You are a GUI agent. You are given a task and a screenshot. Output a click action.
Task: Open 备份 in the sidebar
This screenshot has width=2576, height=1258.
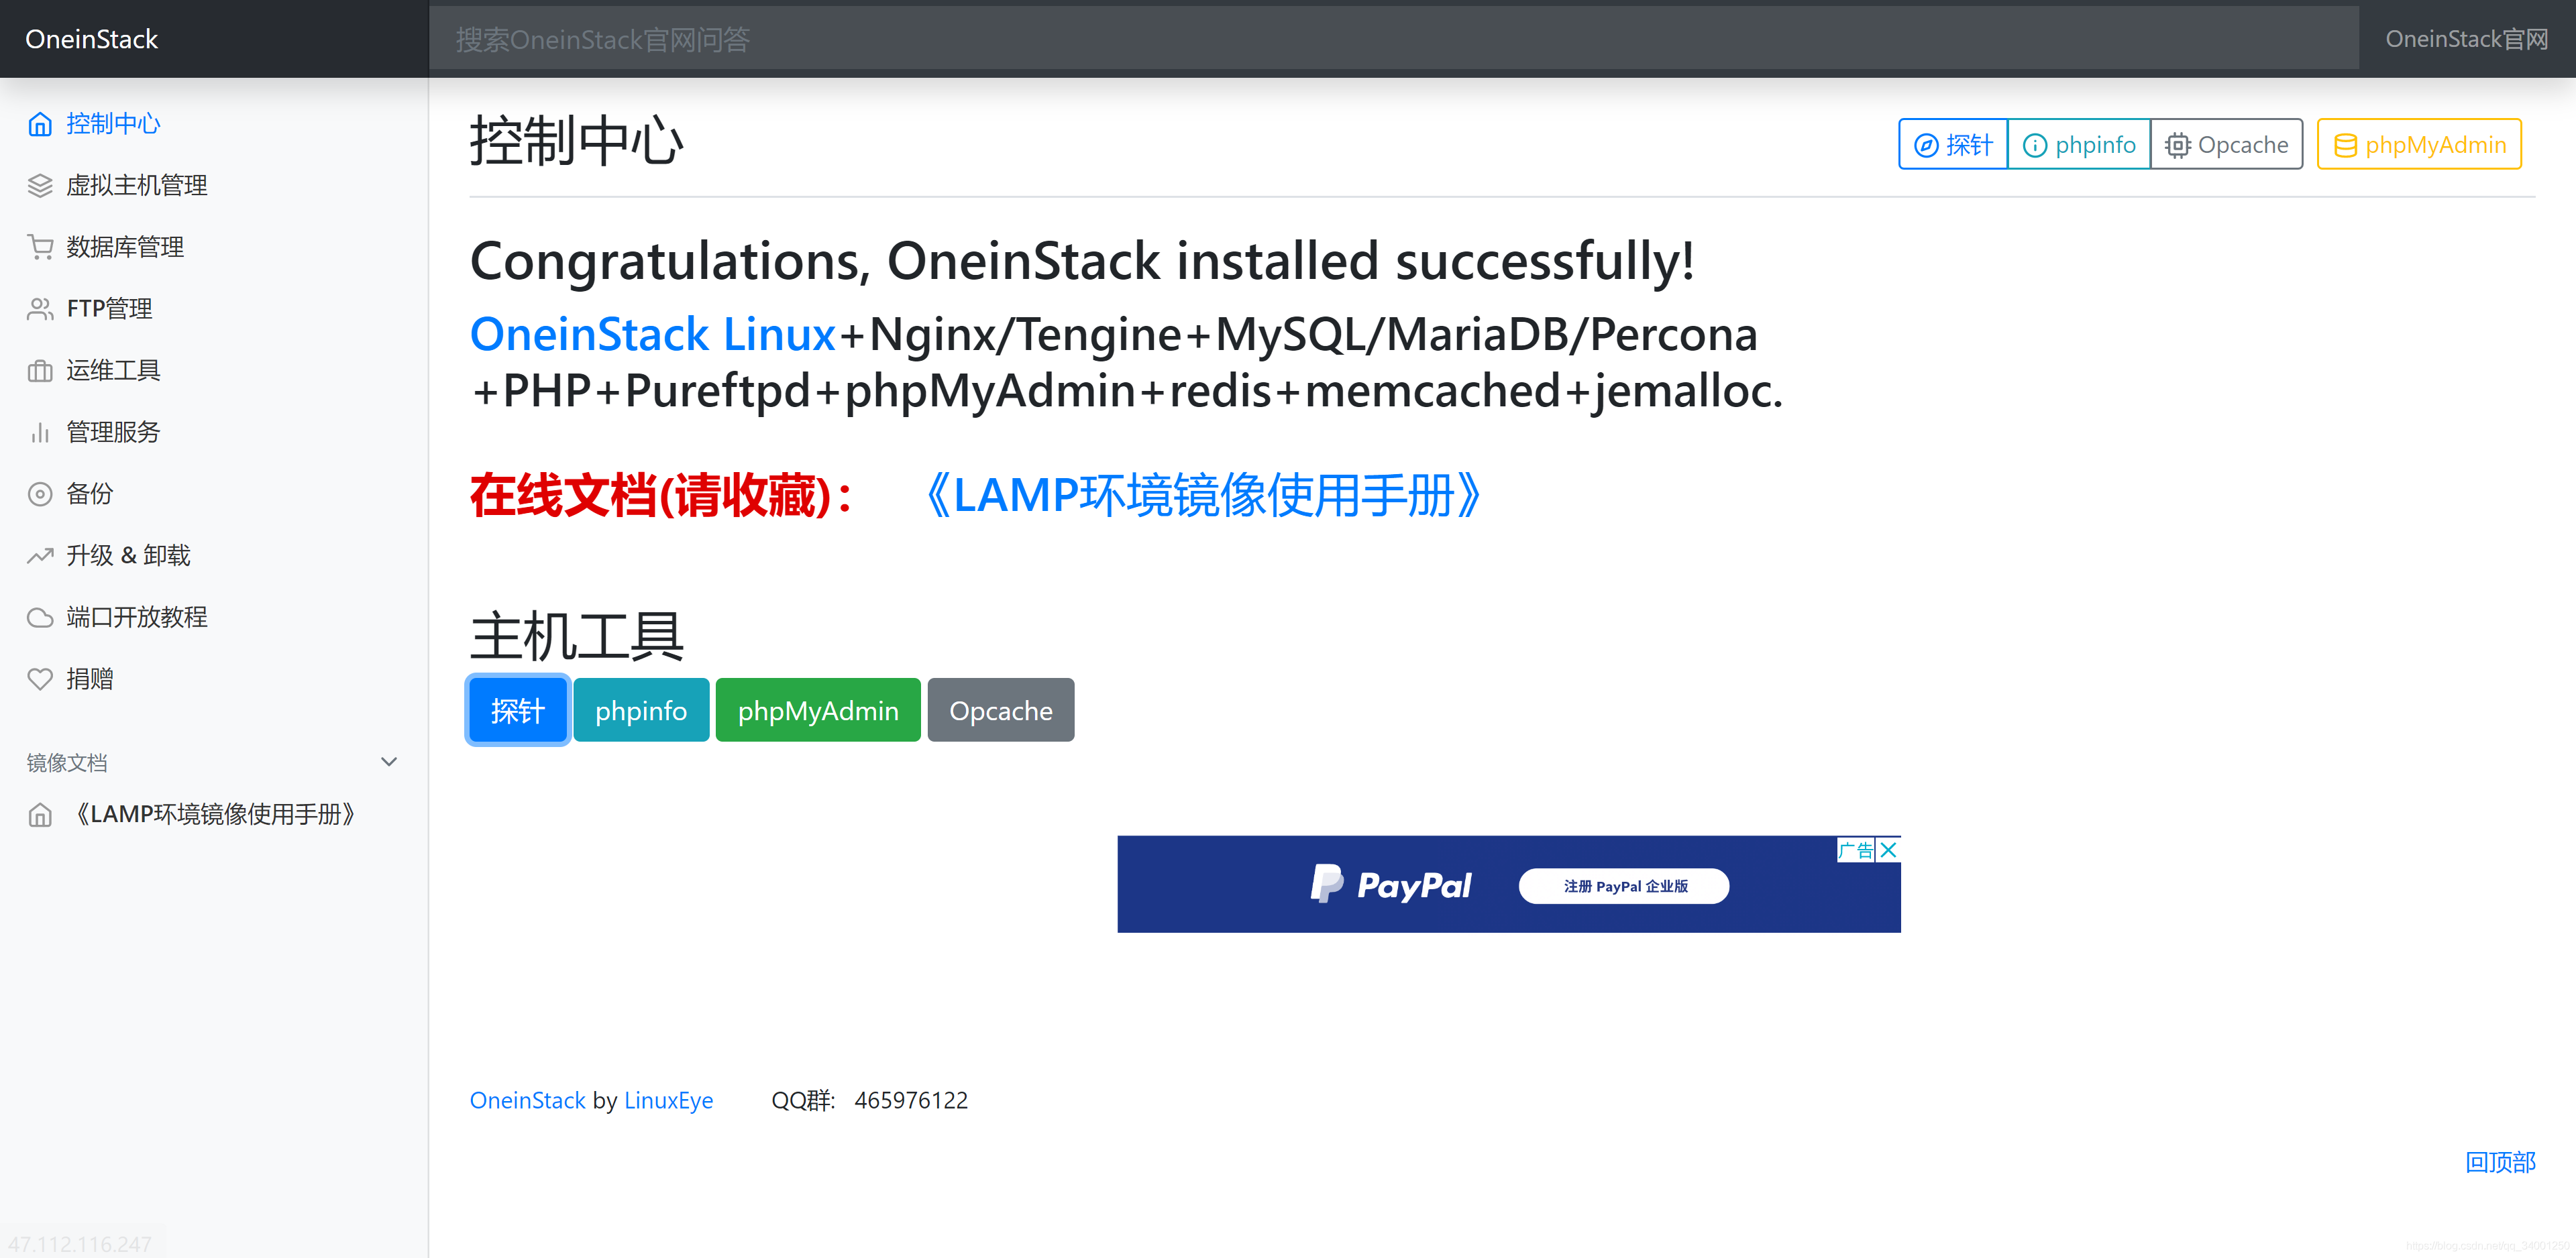click(90, 494)
